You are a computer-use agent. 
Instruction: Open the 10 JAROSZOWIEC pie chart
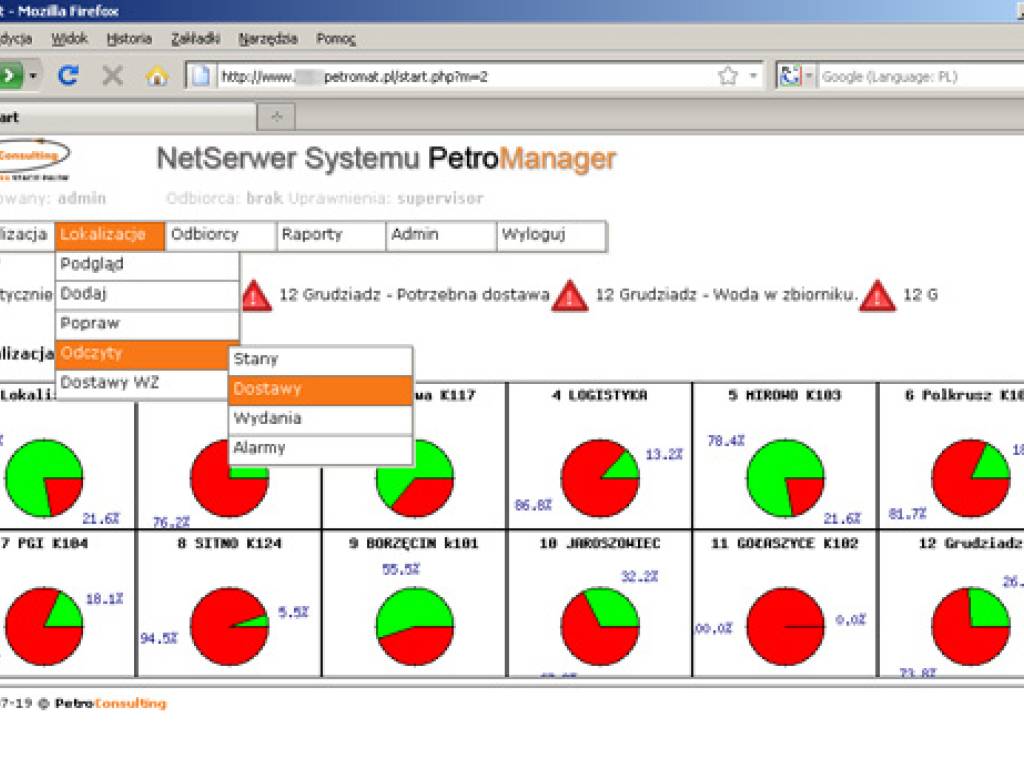[600, 627]
